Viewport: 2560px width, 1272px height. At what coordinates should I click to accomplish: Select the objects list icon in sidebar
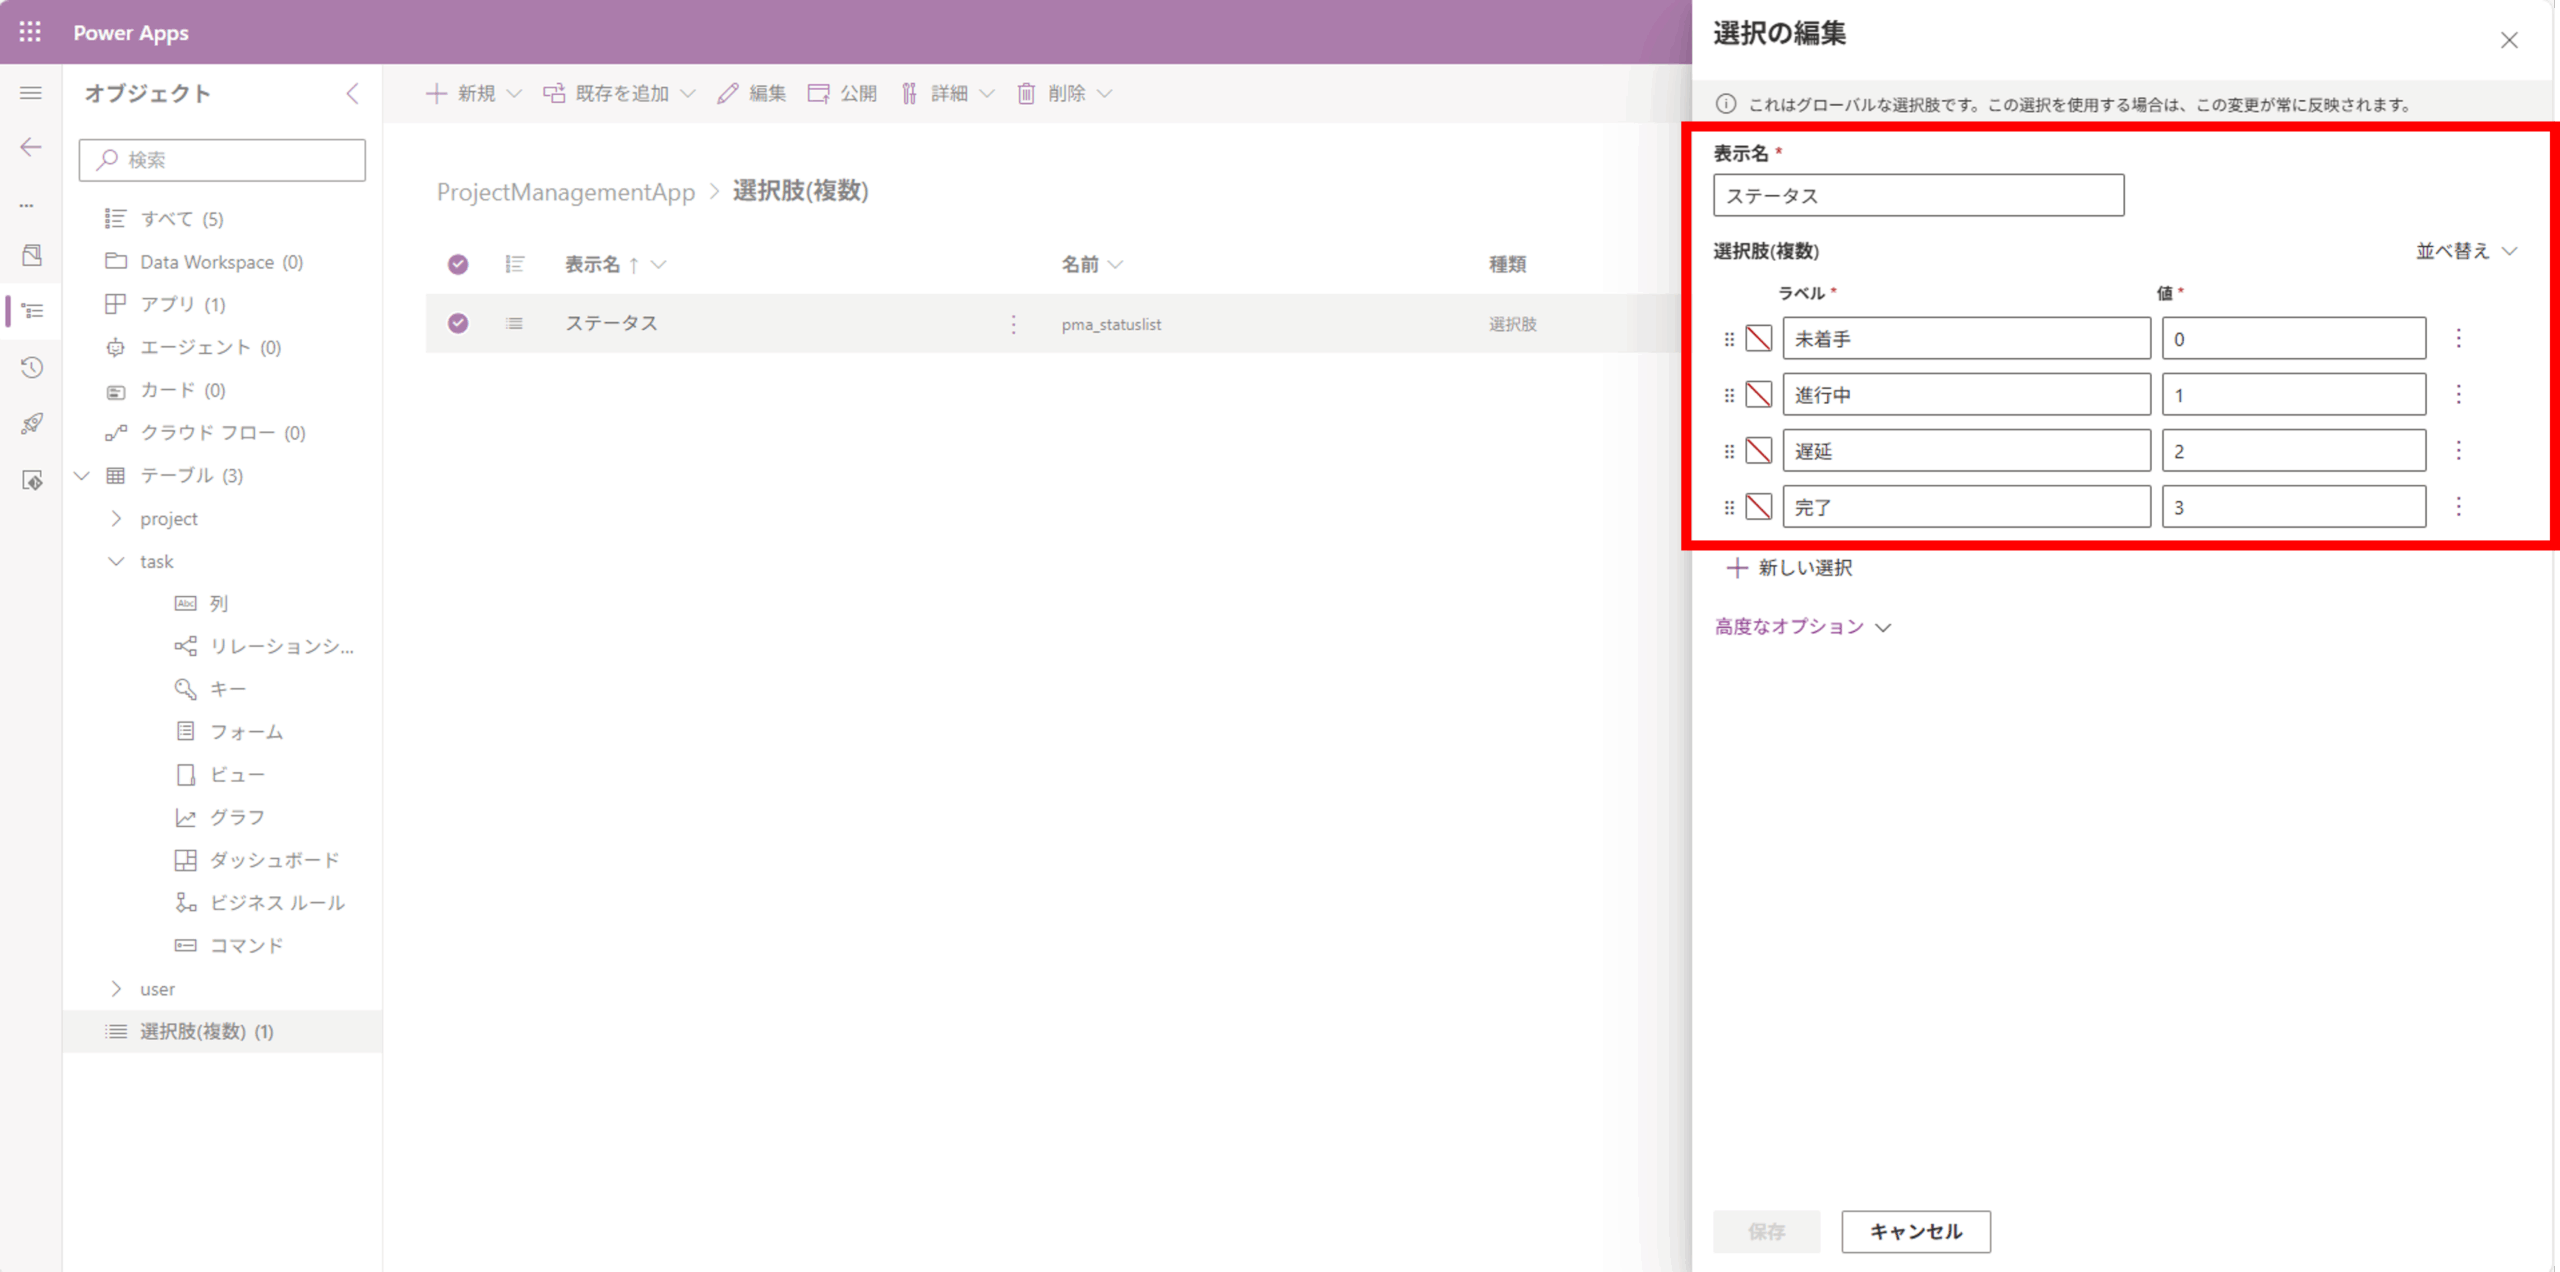[30, 311]
